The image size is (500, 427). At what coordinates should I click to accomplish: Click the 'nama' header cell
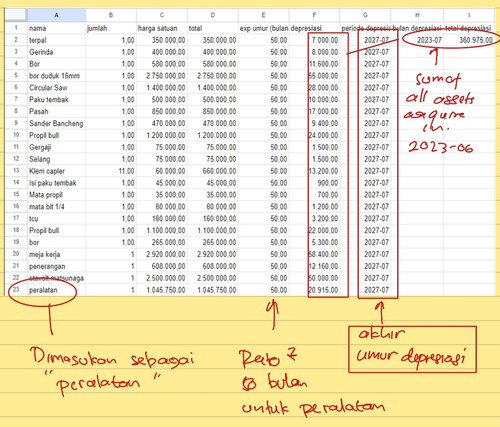[x=56, y=28]
